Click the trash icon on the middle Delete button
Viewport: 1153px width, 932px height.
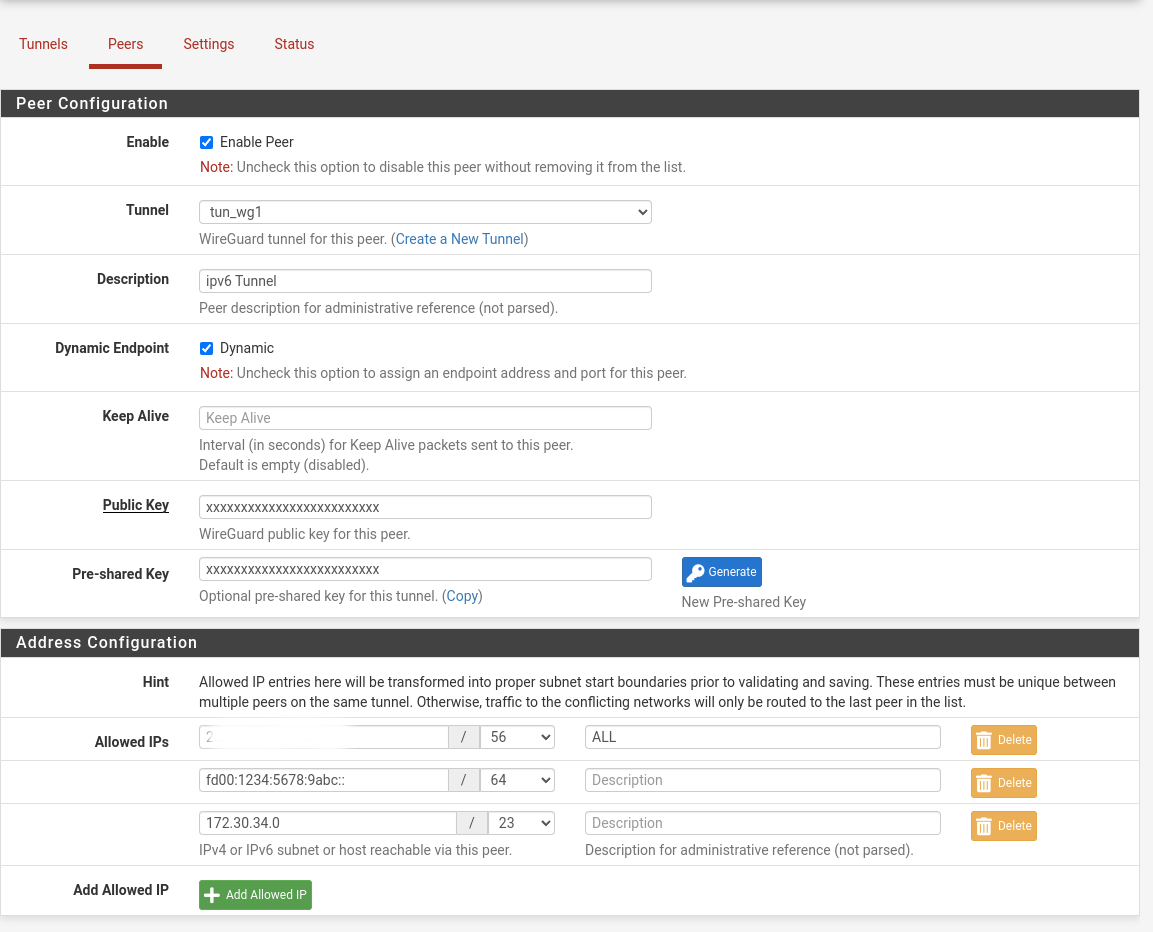pos(986,782)
